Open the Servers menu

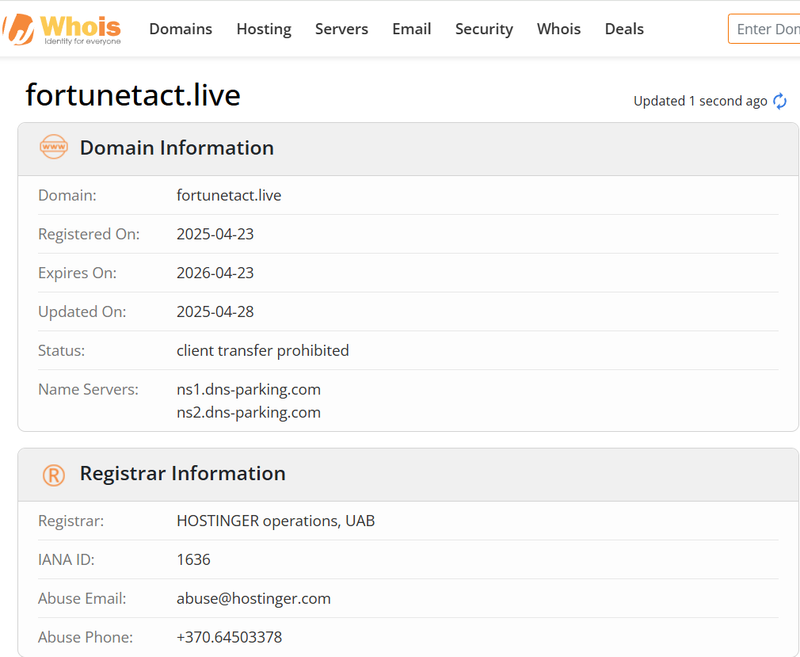341,29
